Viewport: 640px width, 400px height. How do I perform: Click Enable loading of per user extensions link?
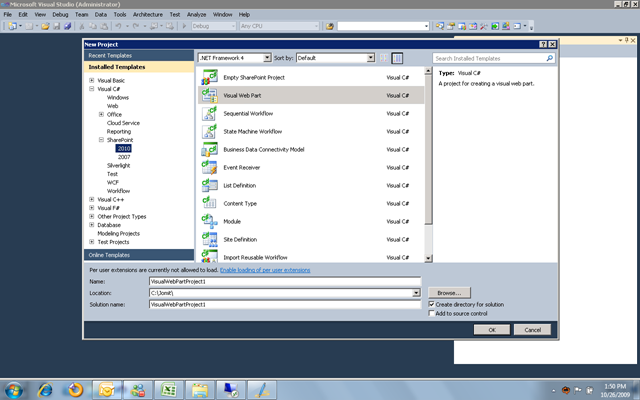tap(265, 270)
